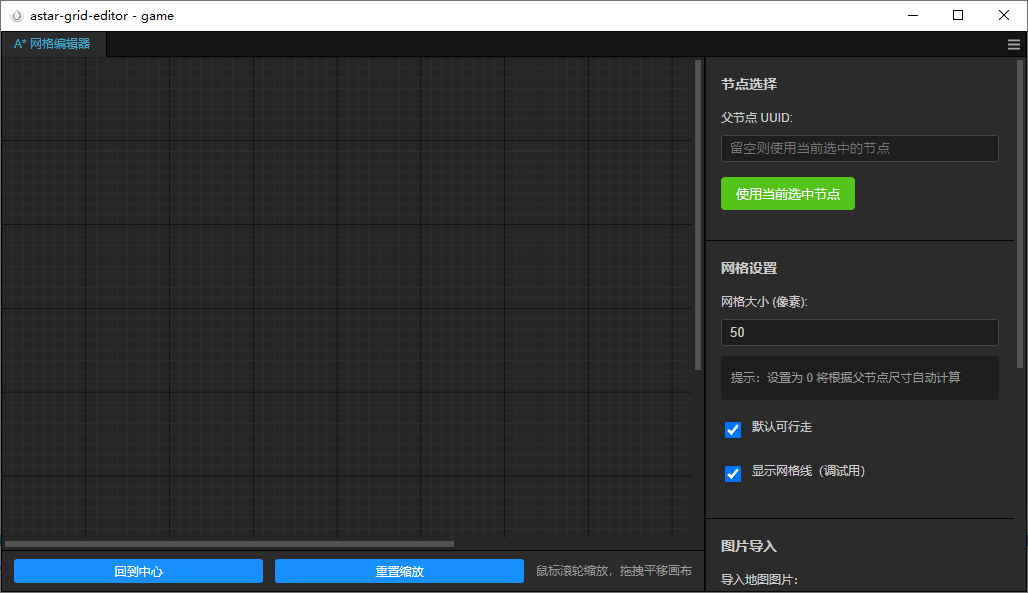Click the 使用当前选中节点 button
1028x593 pixels.
tap(787, 194)
